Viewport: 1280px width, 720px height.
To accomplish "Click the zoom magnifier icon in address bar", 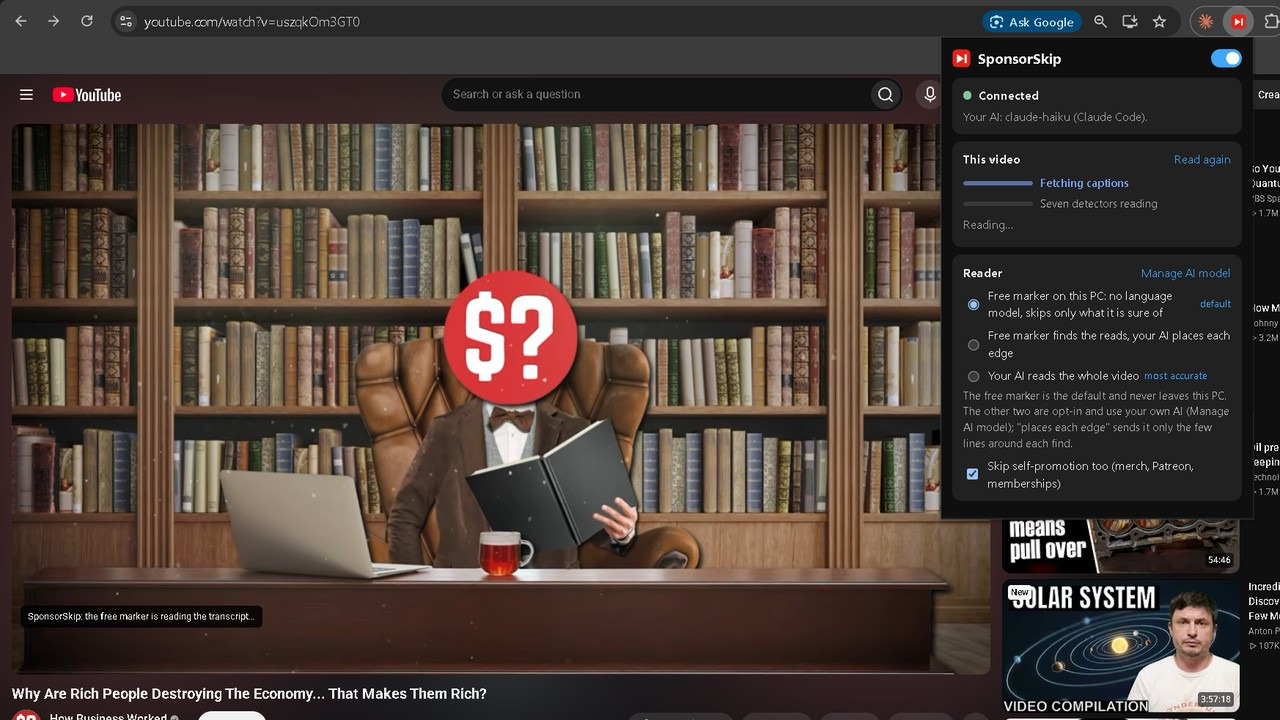I will click(1100, 21).
